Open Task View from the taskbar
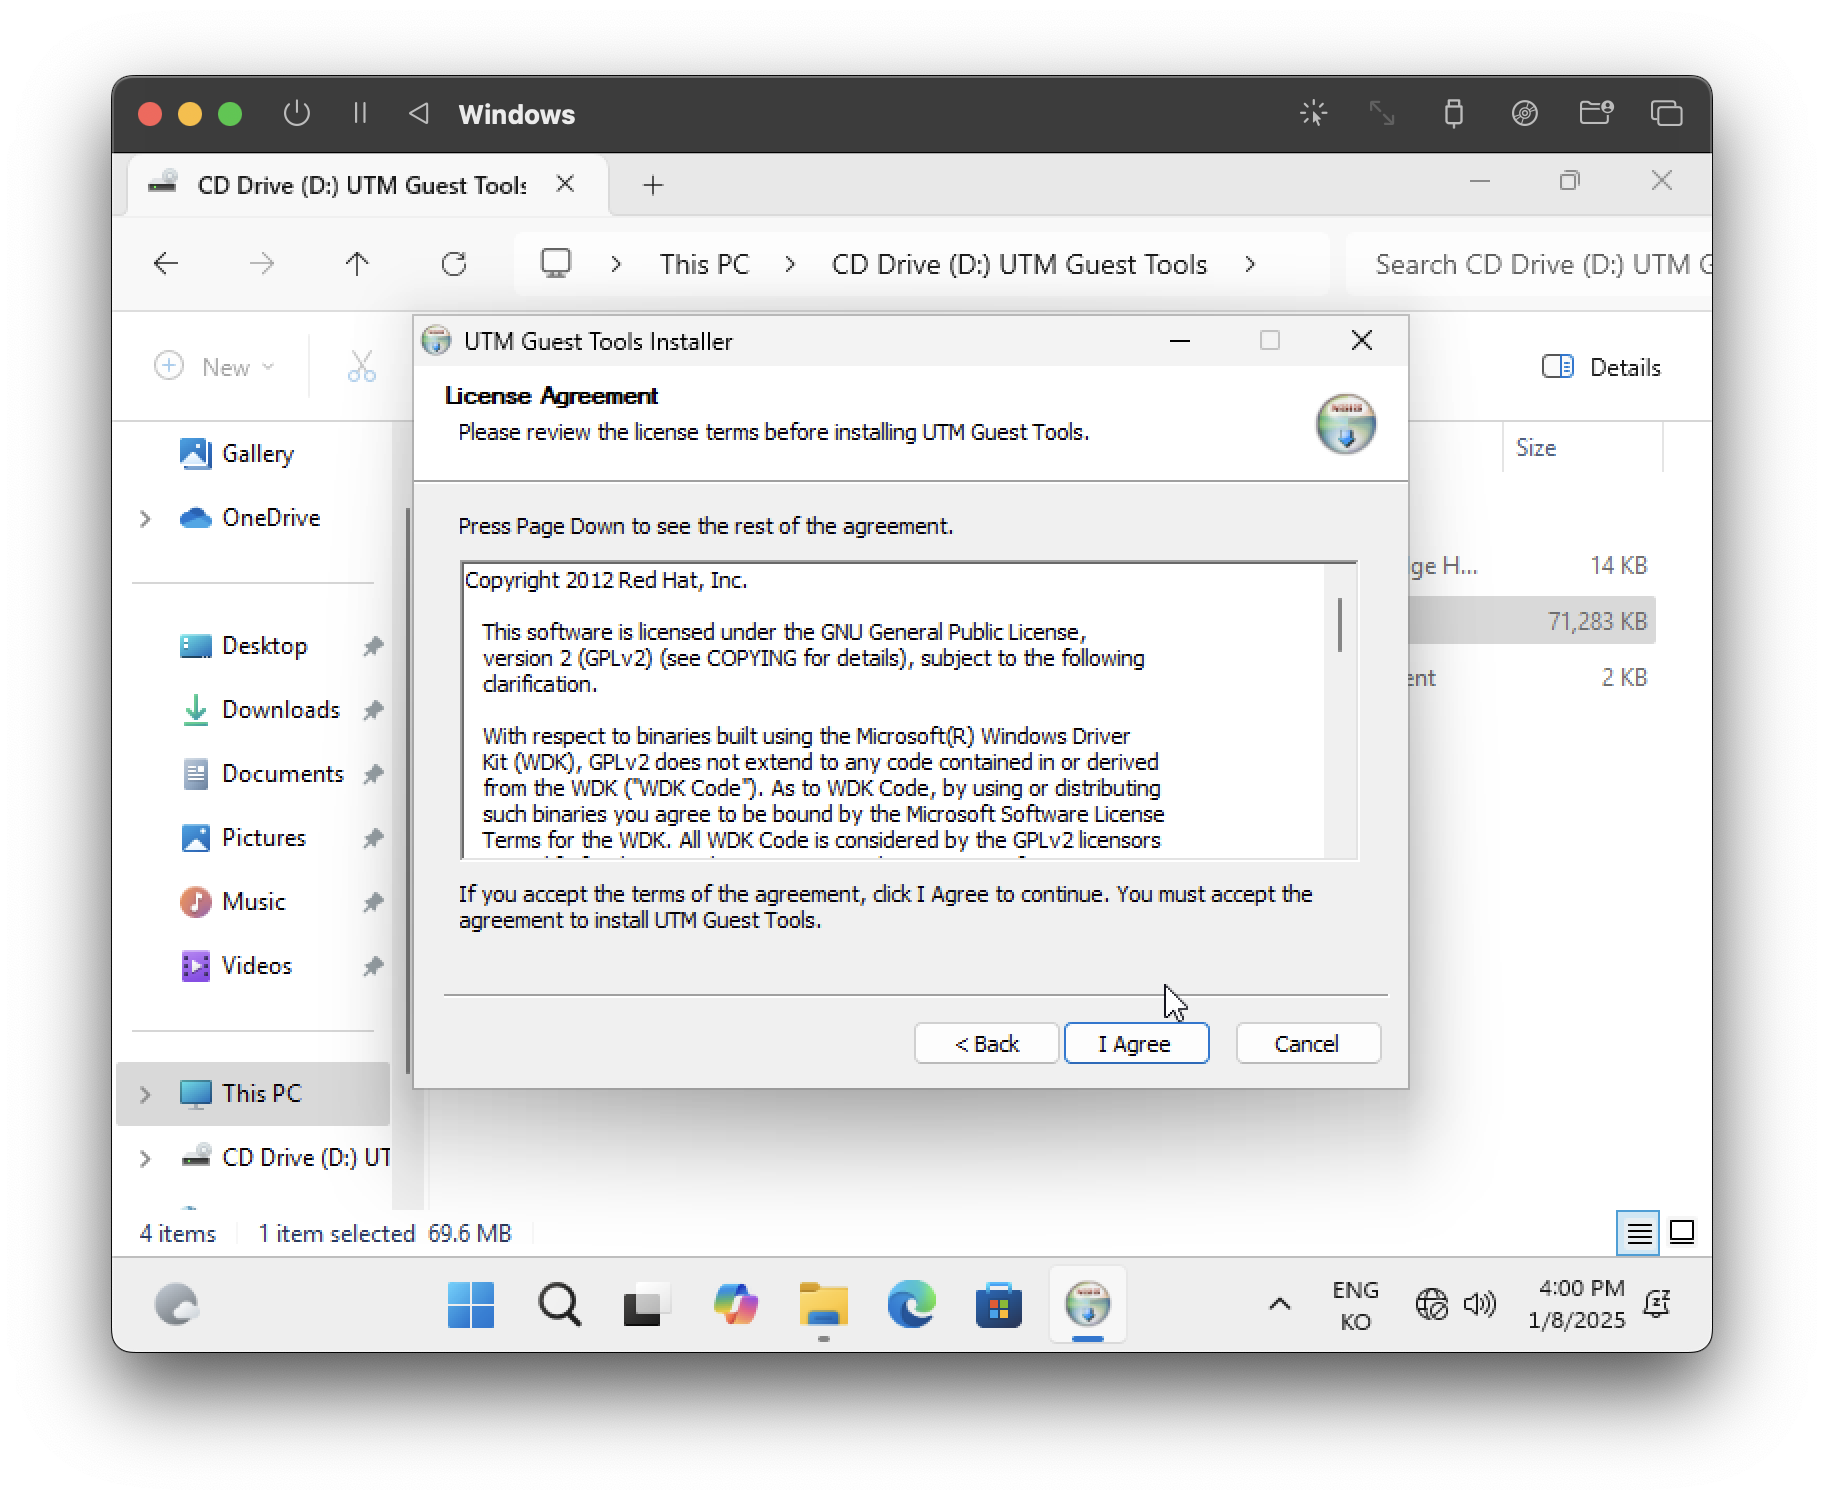This screenshot has width=1824, height=1500. point(646,1304)
